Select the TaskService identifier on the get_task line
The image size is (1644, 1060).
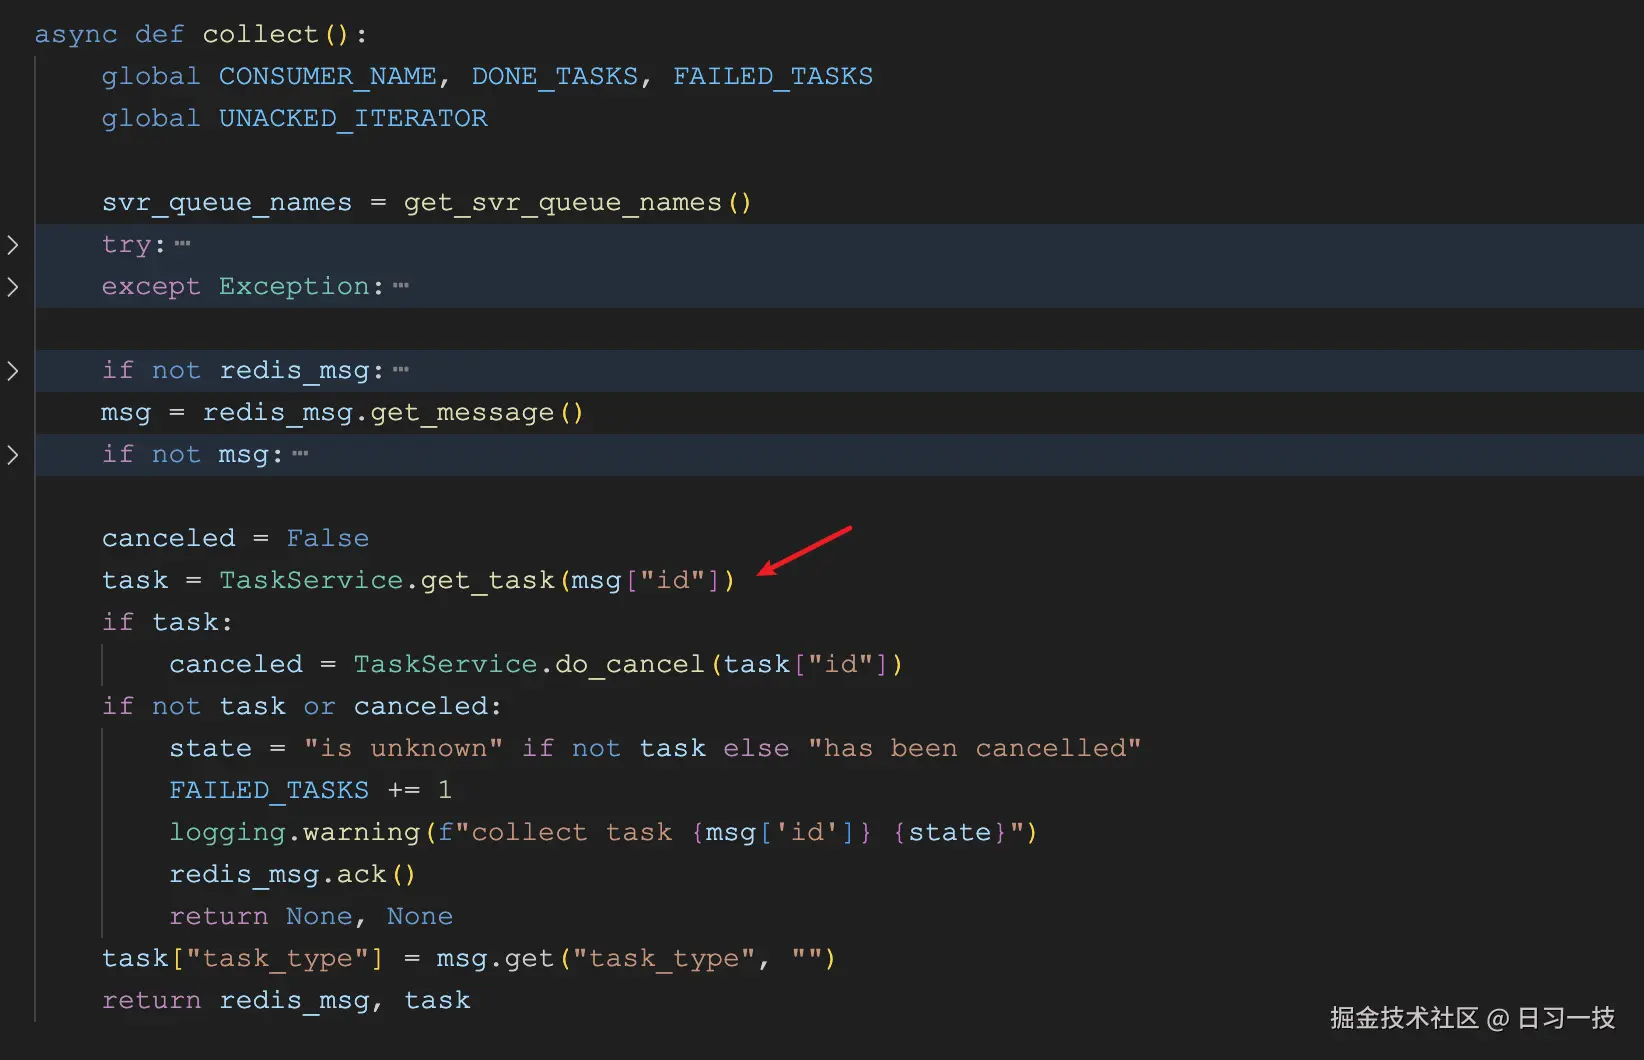[x=311, y=580]
